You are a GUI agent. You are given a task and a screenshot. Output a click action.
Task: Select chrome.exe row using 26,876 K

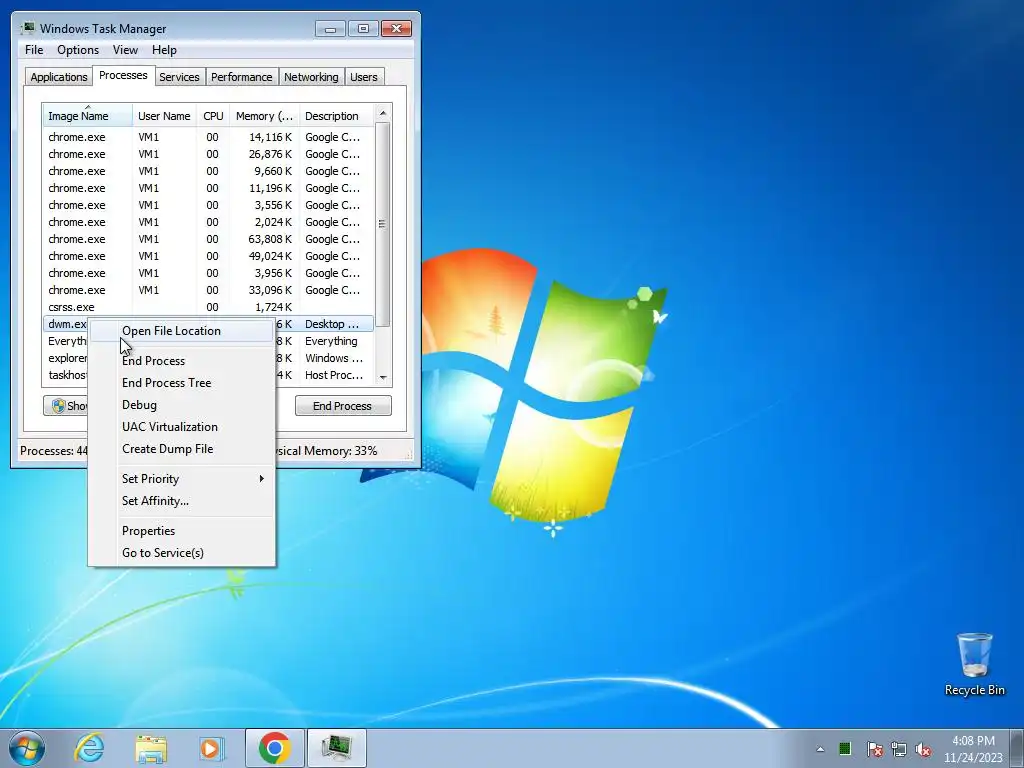pyautogui.click(x=208, y=154)
